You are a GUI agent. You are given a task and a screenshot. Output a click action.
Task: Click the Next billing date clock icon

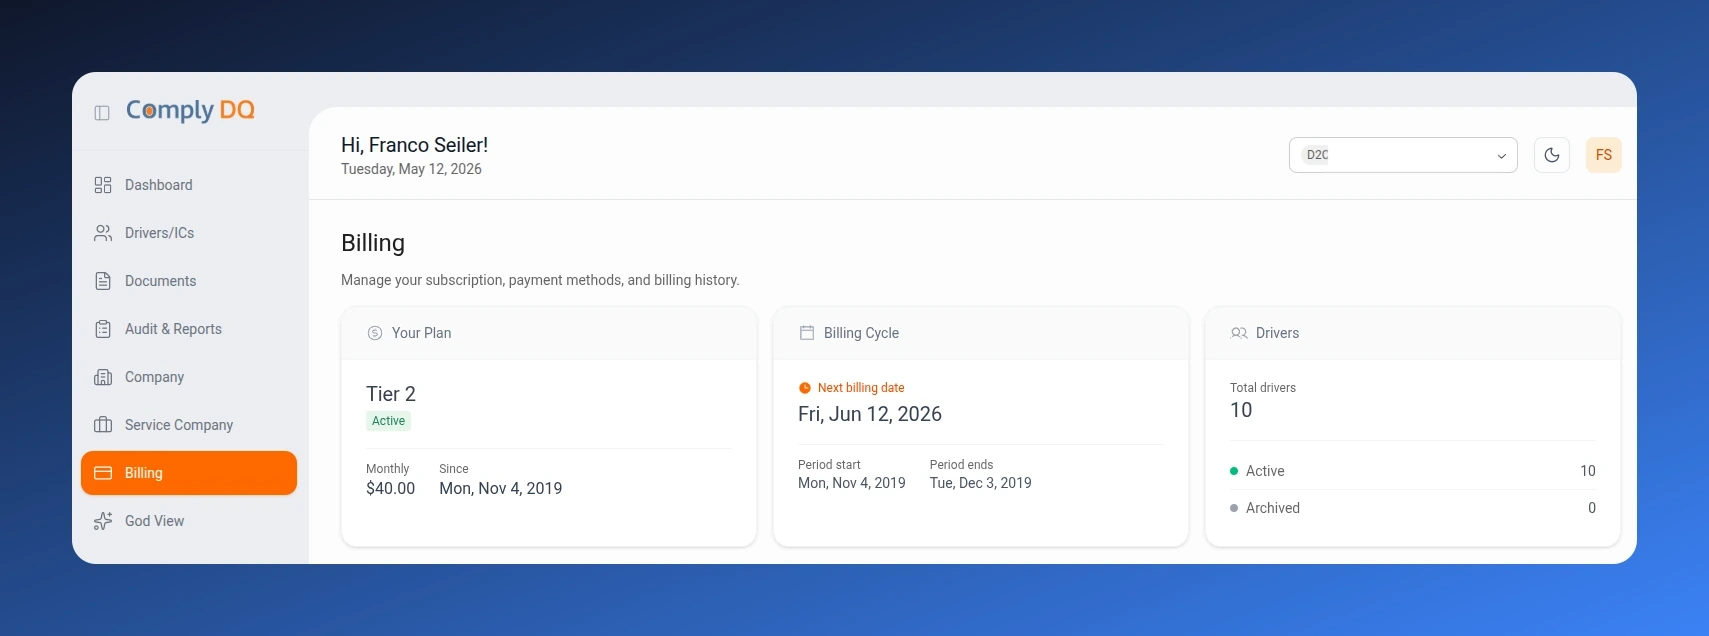[804, 388]
